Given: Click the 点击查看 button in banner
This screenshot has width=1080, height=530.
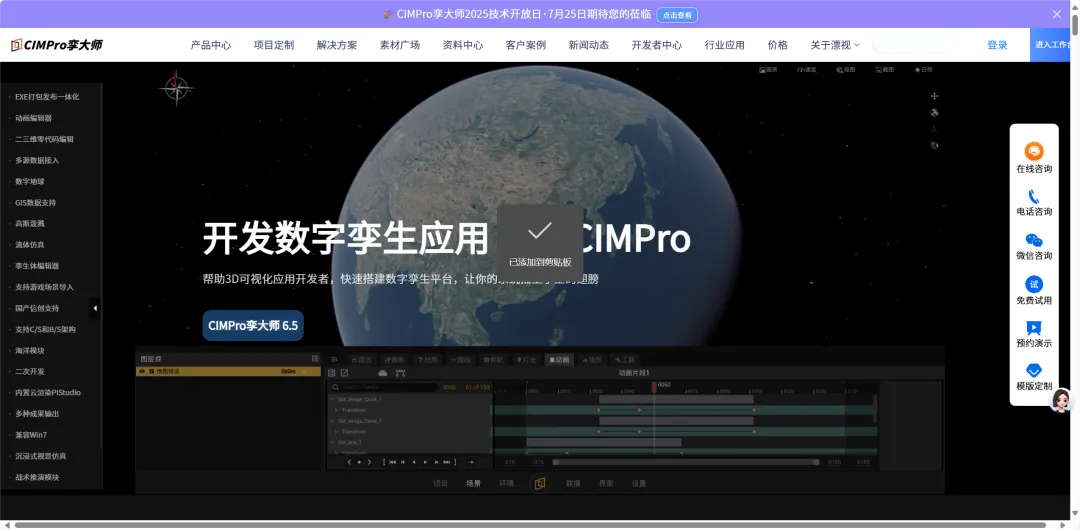Looking at the screenshot, I should 677,15.
